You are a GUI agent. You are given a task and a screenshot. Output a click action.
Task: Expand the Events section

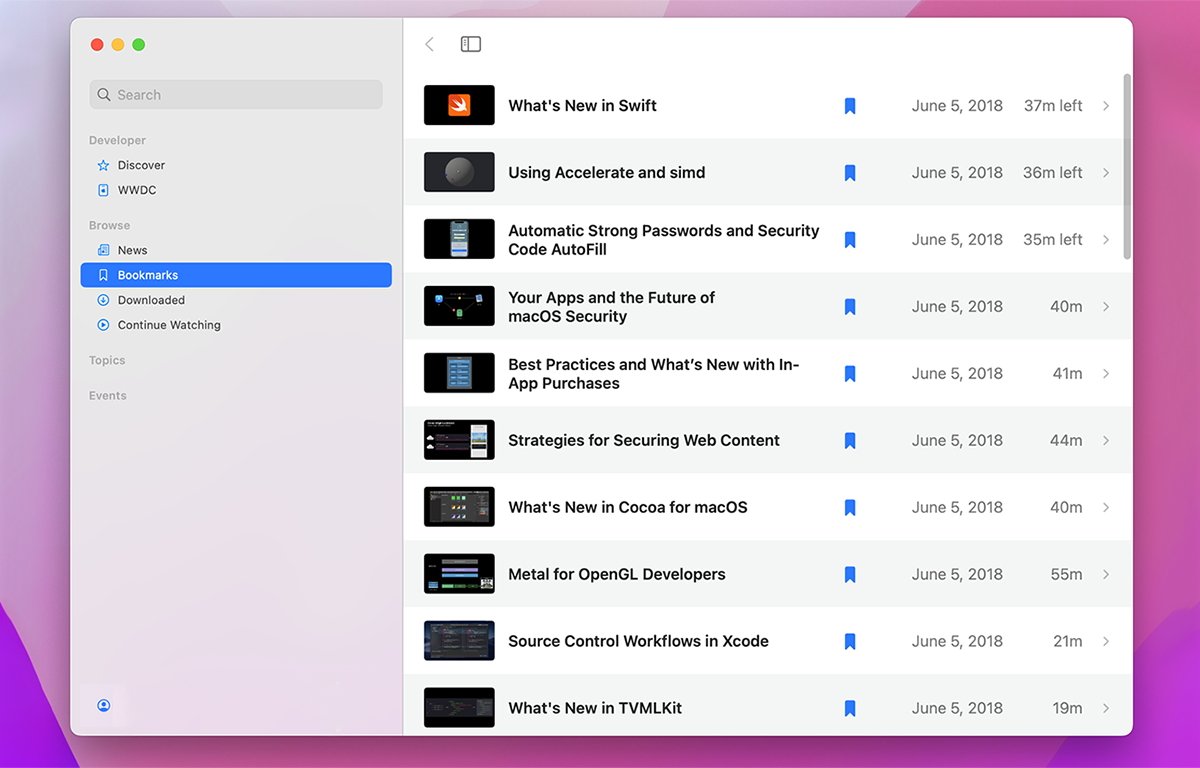coord(108,395)
